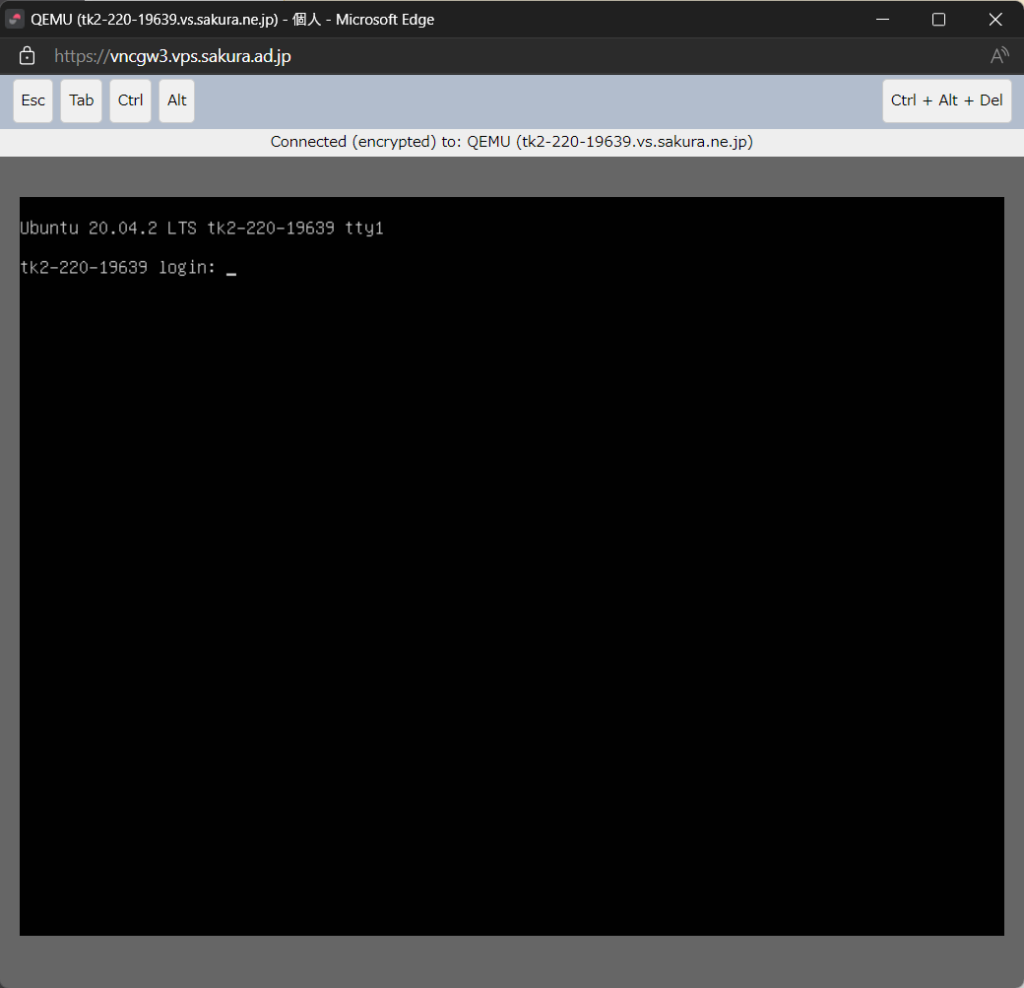Toggle the Alt modifier key button
Viewport: 1024px width, 988px height.
click(x=176, y=101)
